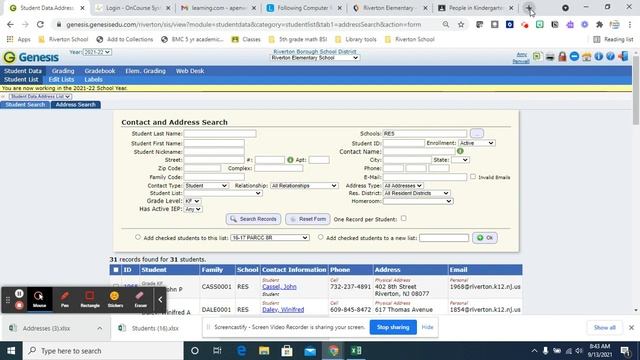Click the Genesis help question icon
Image resolution: width=640 pixels, height=360 pixels.
click(610, 56)
